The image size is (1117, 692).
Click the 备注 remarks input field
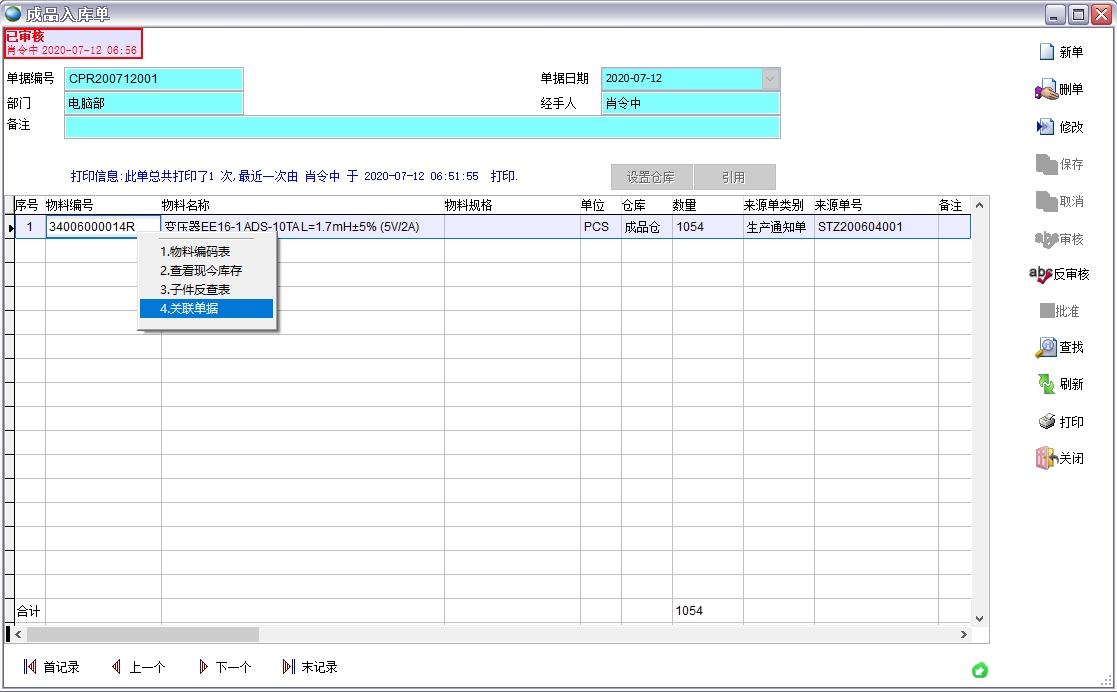(421, 127)
